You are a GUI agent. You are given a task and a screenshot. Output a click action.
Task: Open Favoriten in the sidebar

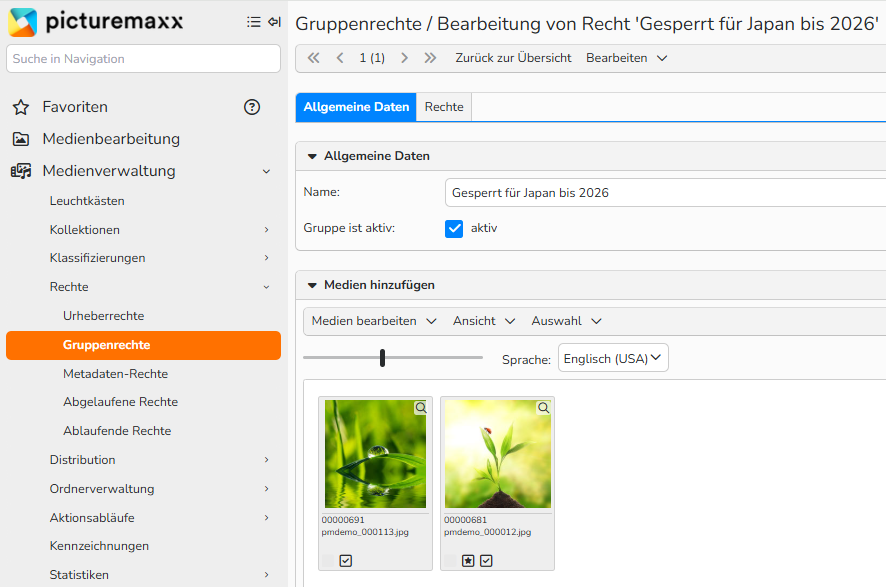(x=75, y=107)
